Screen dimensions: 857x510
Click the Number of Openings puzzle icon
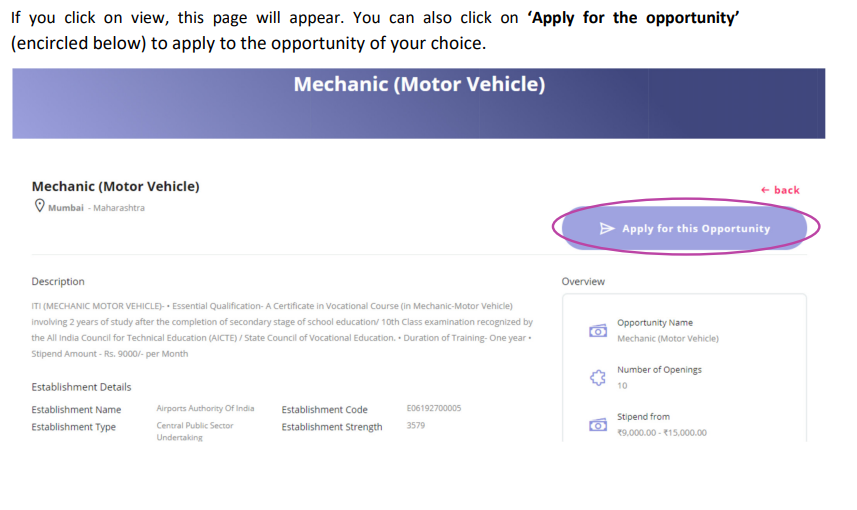598,377
